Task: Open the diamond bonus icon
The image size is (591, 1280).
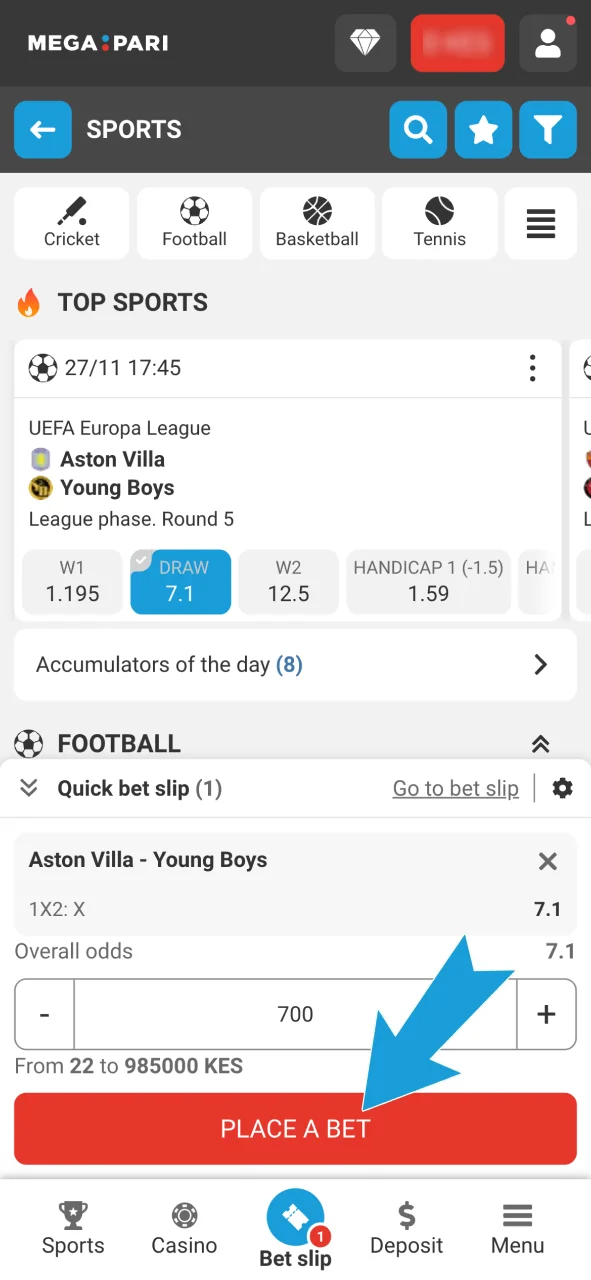Action: (x=365, y=43)
